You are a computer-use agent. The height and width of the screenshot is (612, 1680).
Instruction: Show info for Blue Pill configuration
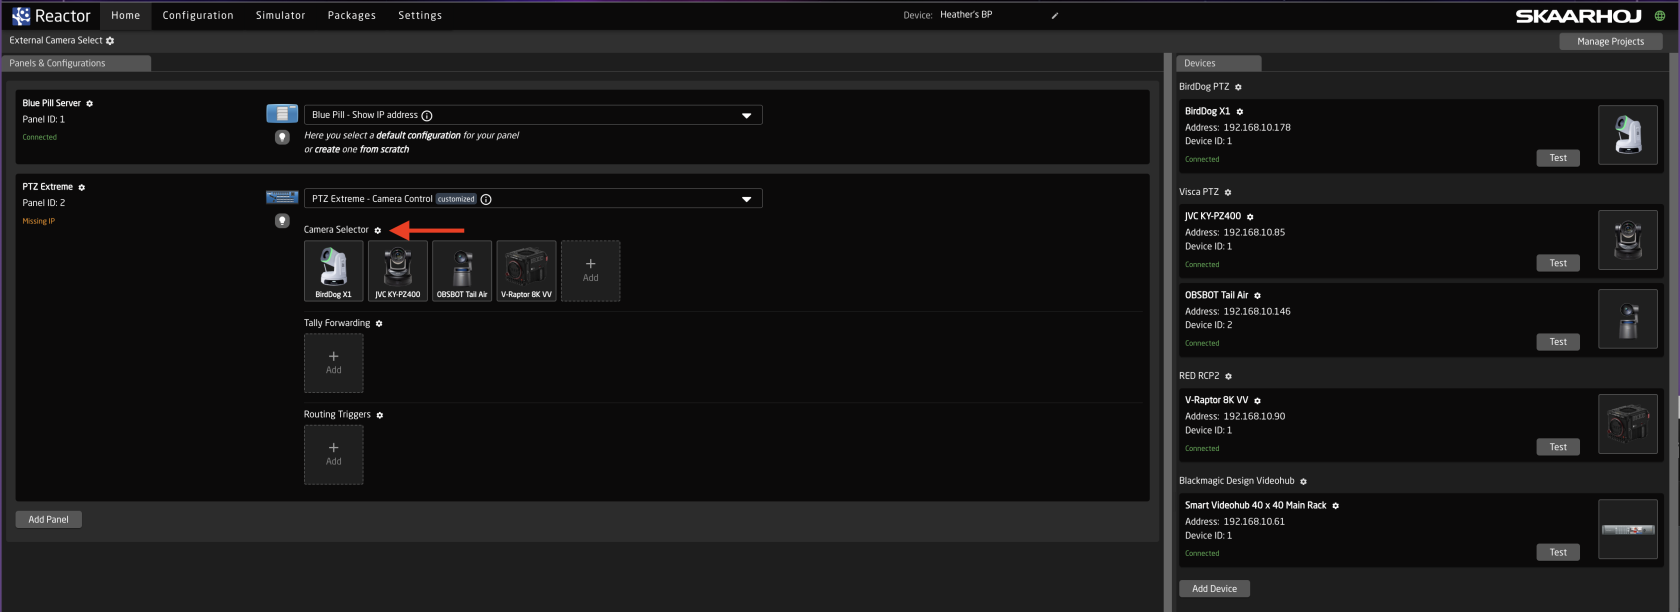[x=427, y=116]
